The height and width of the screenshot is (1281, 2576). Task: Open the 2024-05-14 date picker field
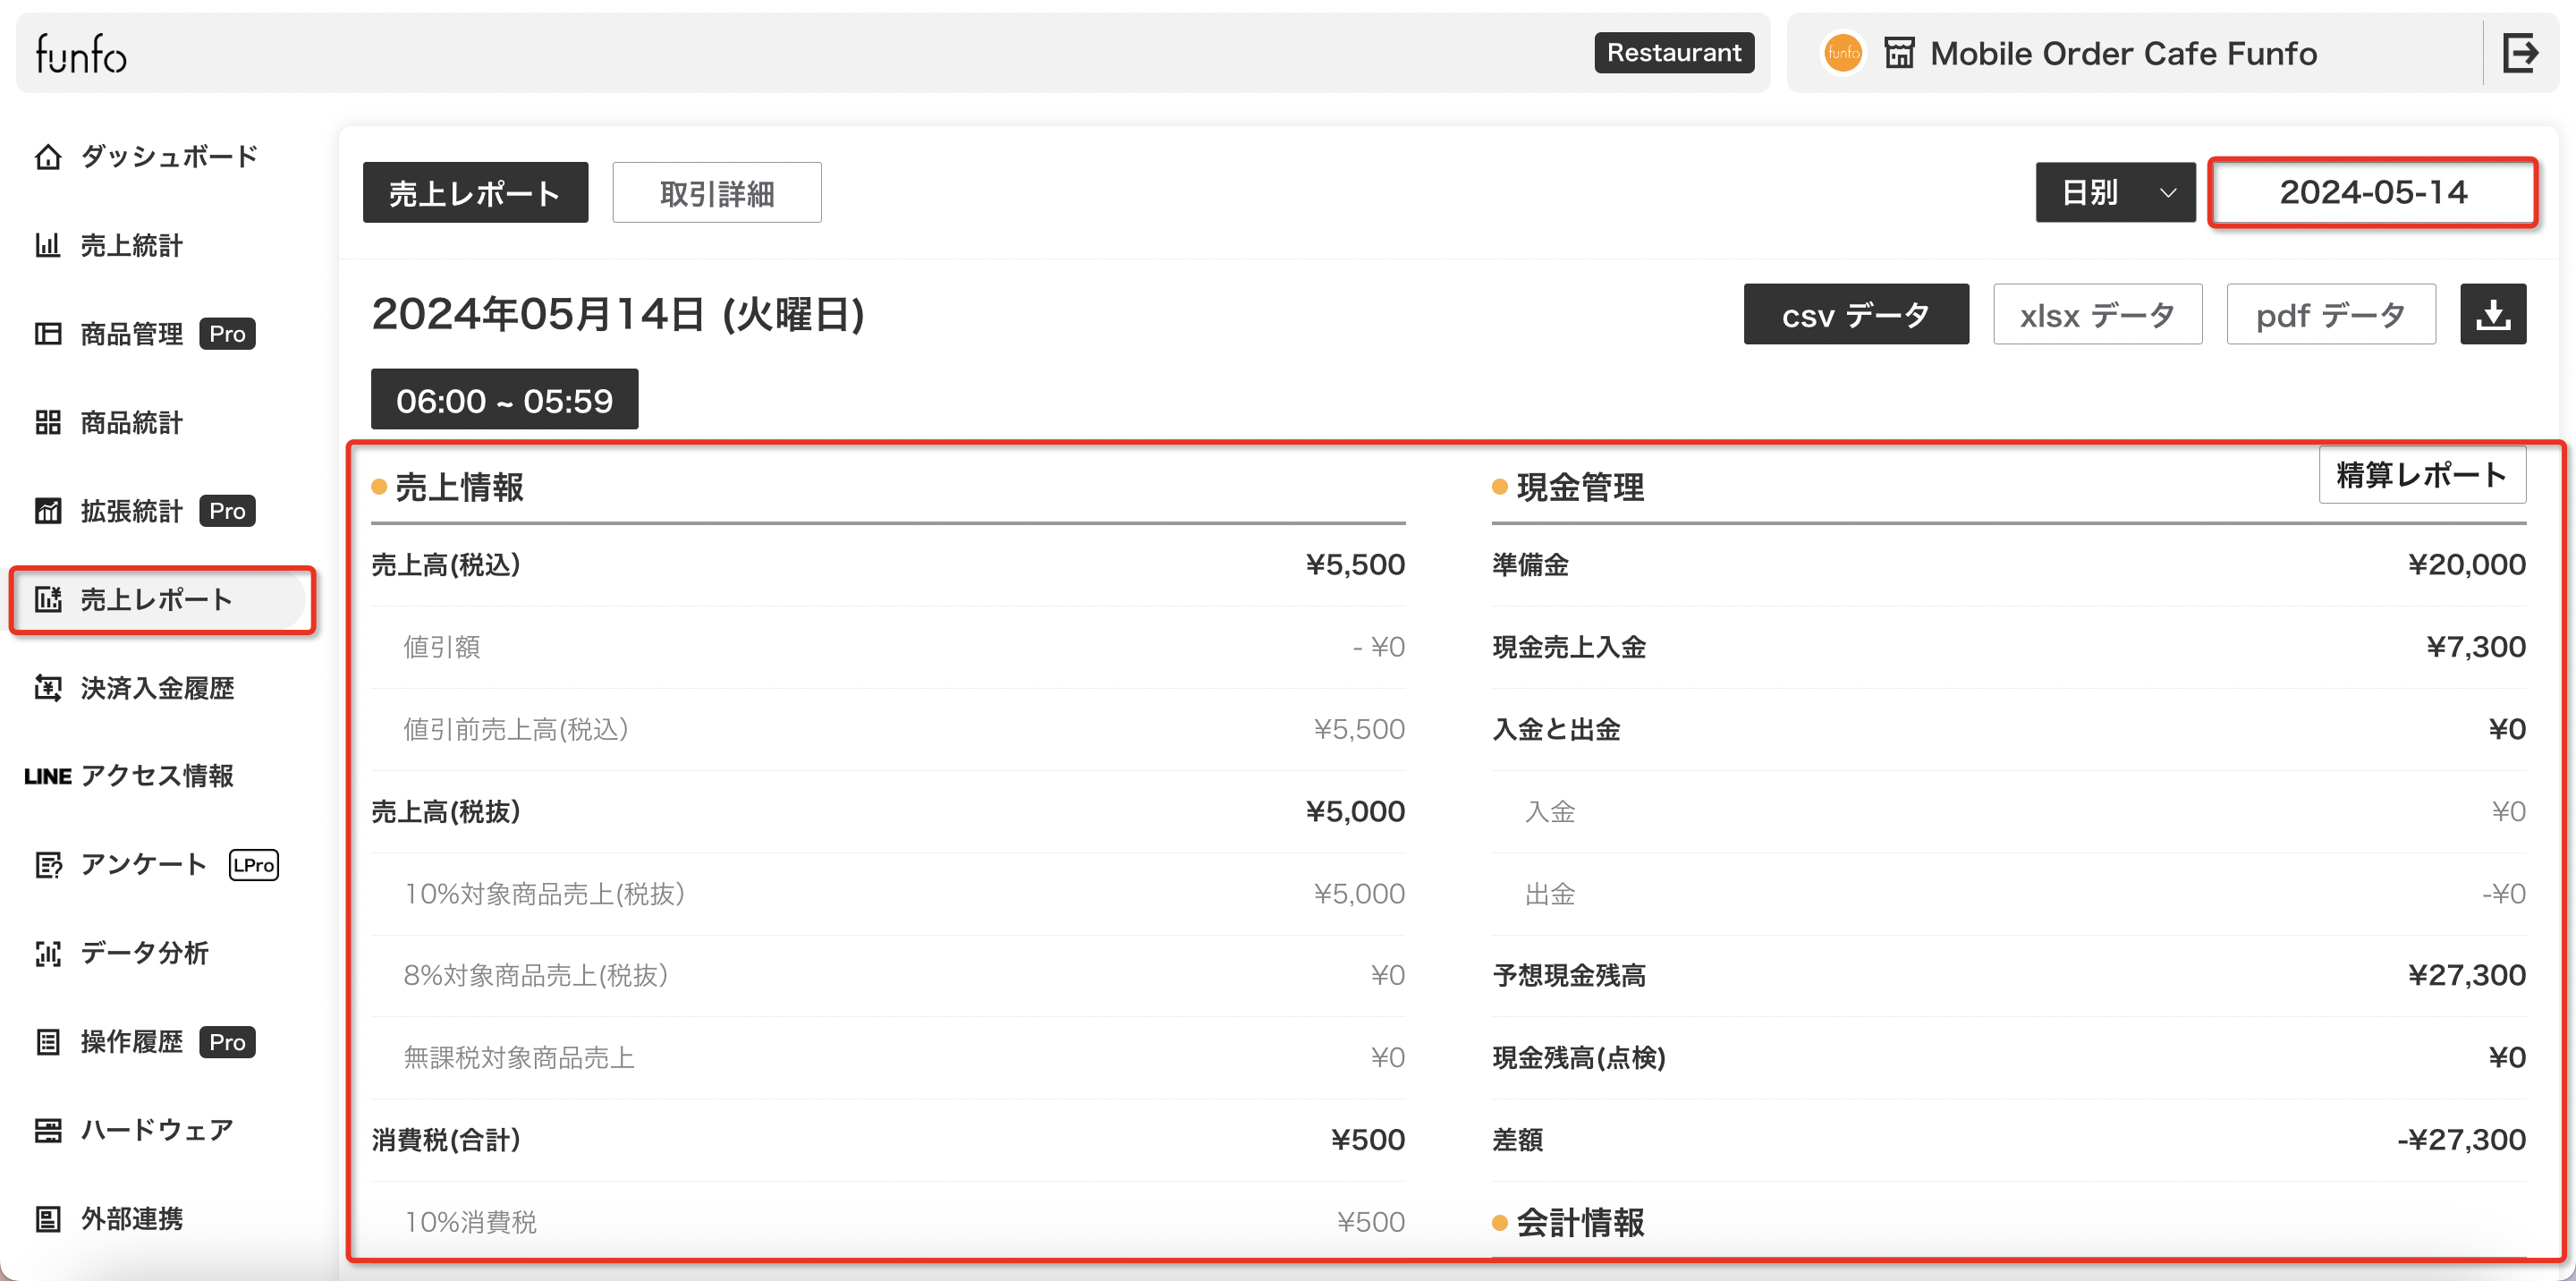(x=2373, y=192)
